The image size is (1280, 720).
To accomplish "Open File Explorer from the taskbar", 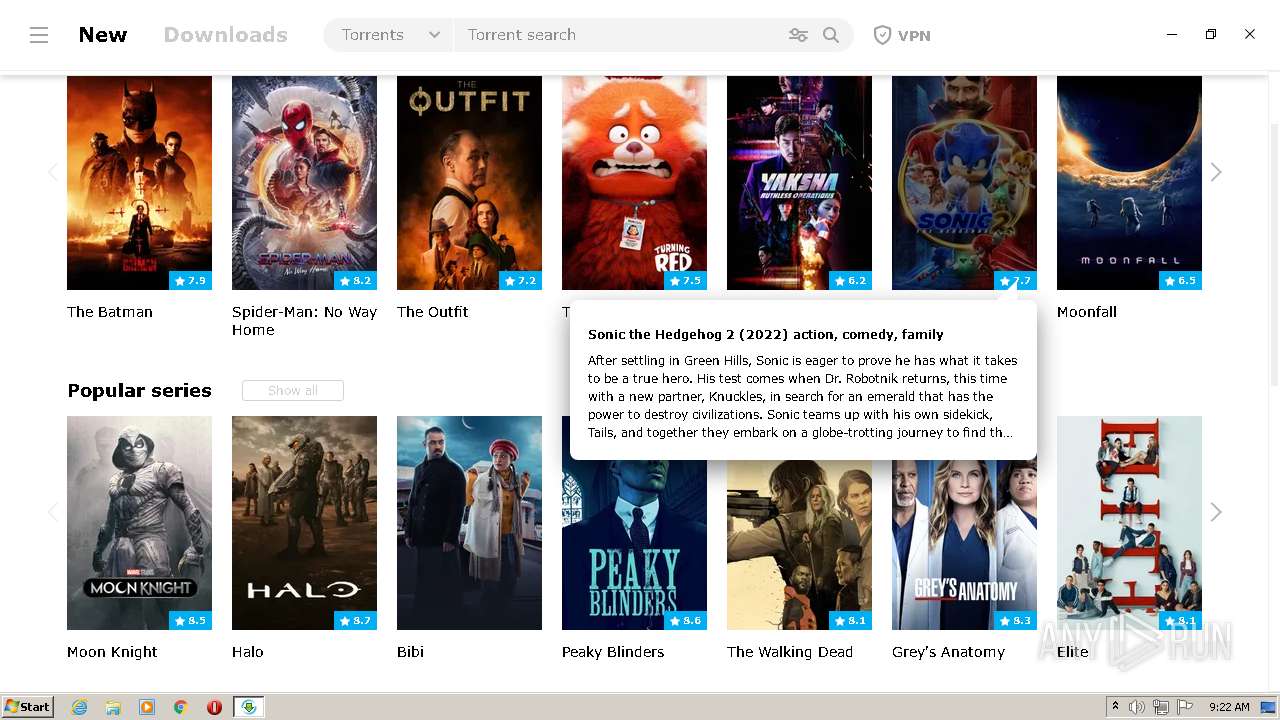I will (x=113, y=707).
